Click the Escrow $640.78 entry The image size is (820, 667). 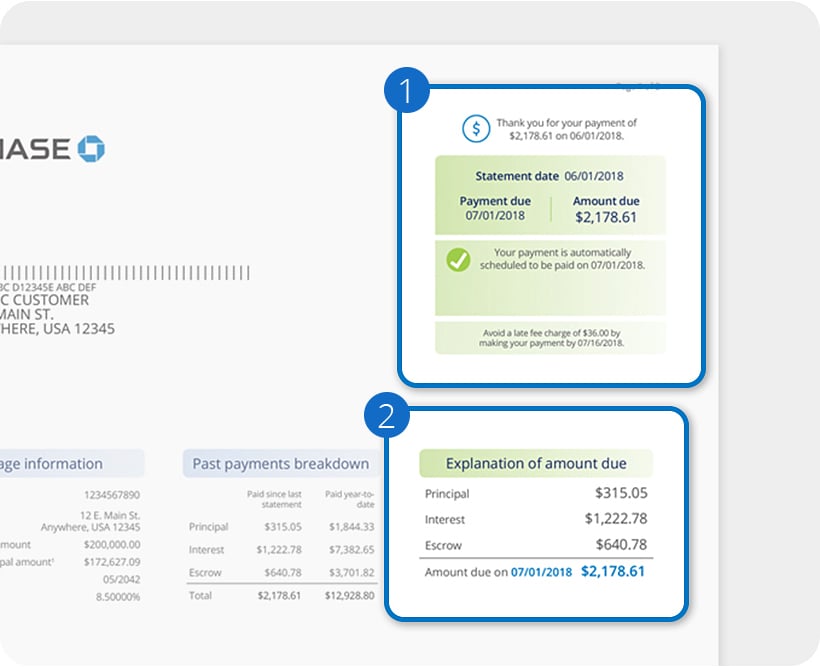pyautogui.click(x=535, y=547)
